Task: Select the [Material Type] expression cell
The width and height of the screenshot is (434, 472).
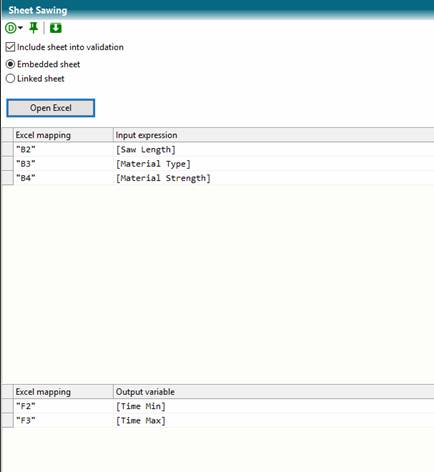Action: pyautogui.click(x=274, y=164)
